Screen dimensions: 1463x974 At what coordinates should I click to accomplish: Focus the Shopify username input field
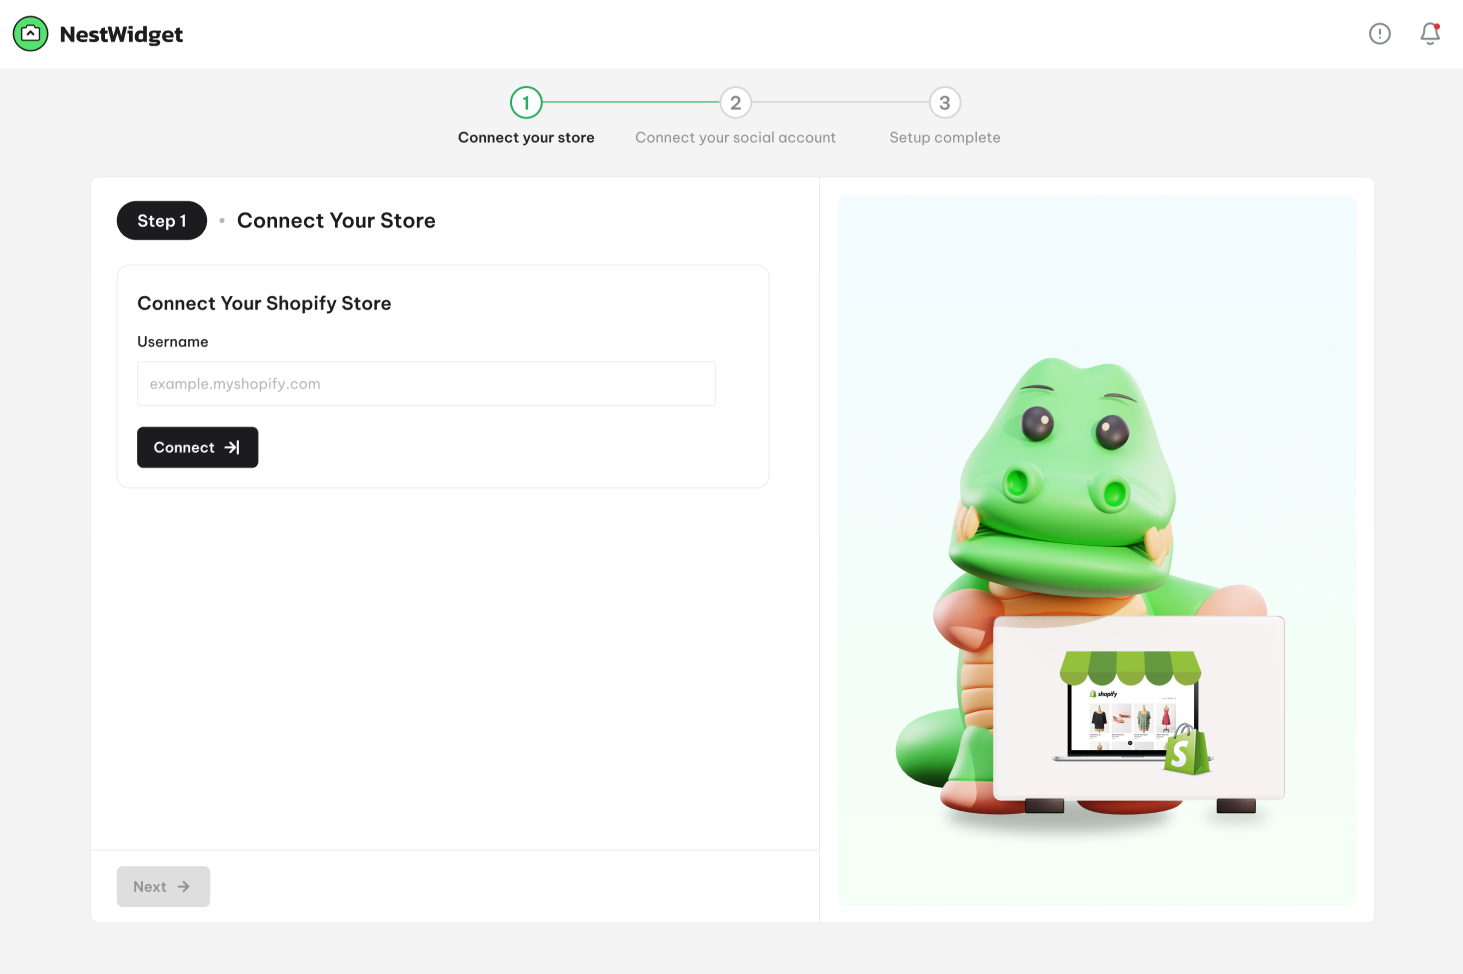(426, 384)
